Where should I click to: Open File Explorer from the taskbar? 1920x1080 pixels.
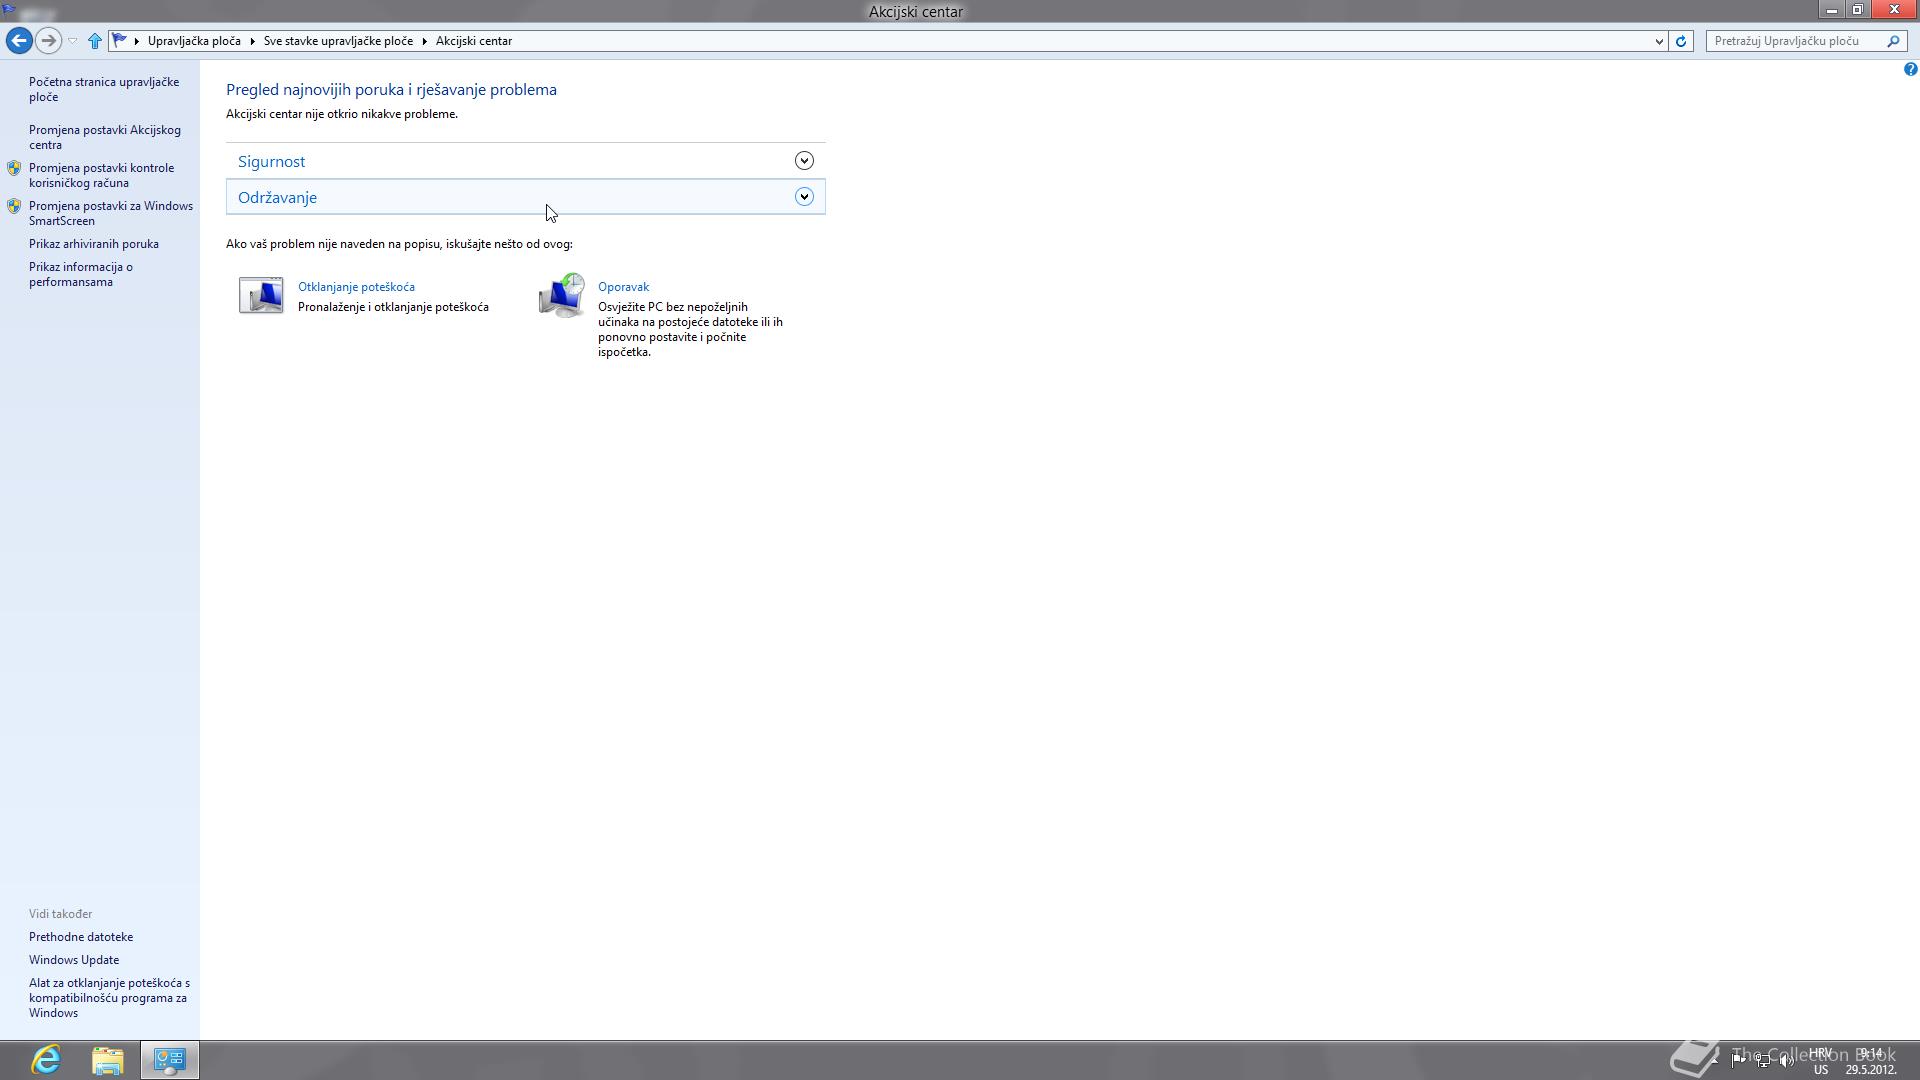pos(108,1060)
